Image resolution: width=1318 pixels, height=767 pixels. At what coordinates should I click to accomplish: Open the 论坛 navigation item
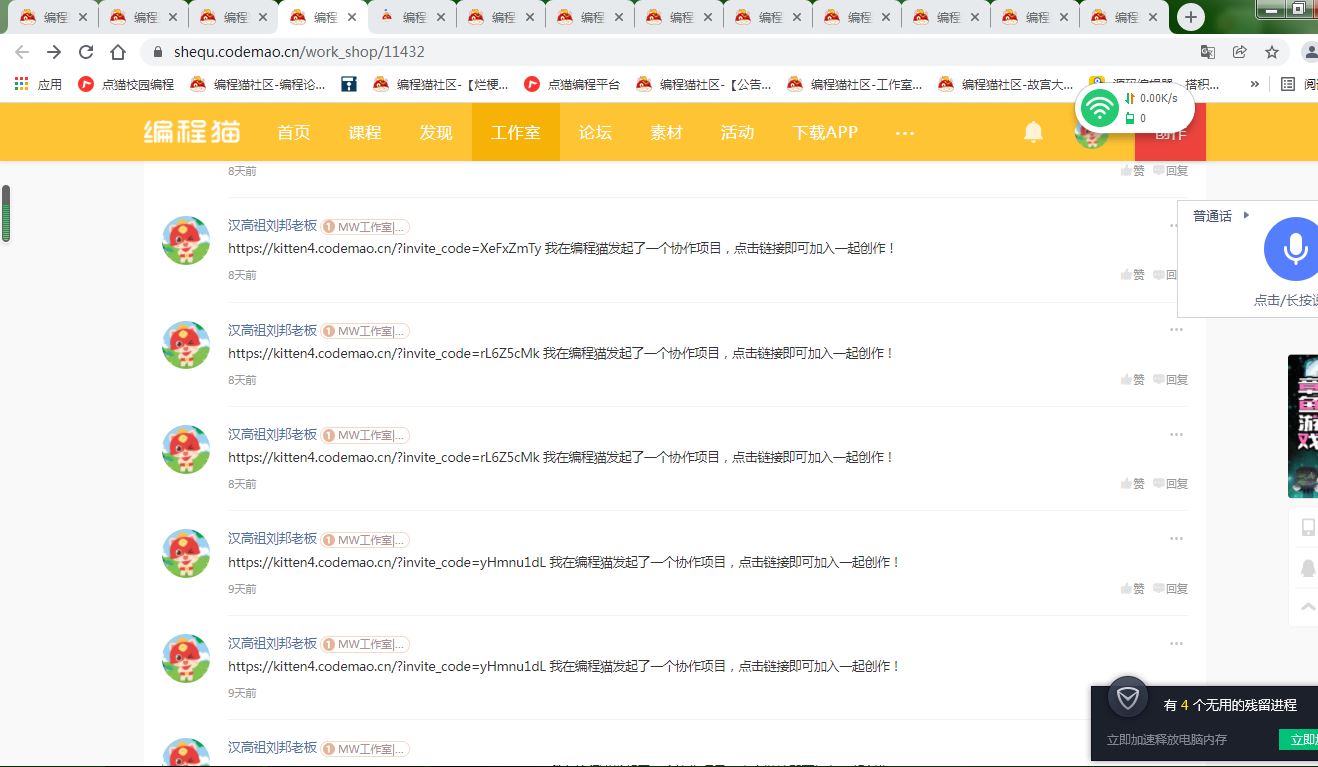pyautogui.click(x=595, y=132)
